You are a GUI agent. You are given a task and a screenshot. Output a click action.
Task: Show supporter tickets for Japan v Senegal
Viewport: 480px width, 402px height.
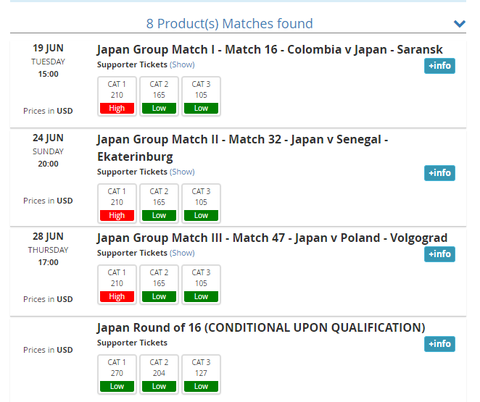(x=182, y=172)
